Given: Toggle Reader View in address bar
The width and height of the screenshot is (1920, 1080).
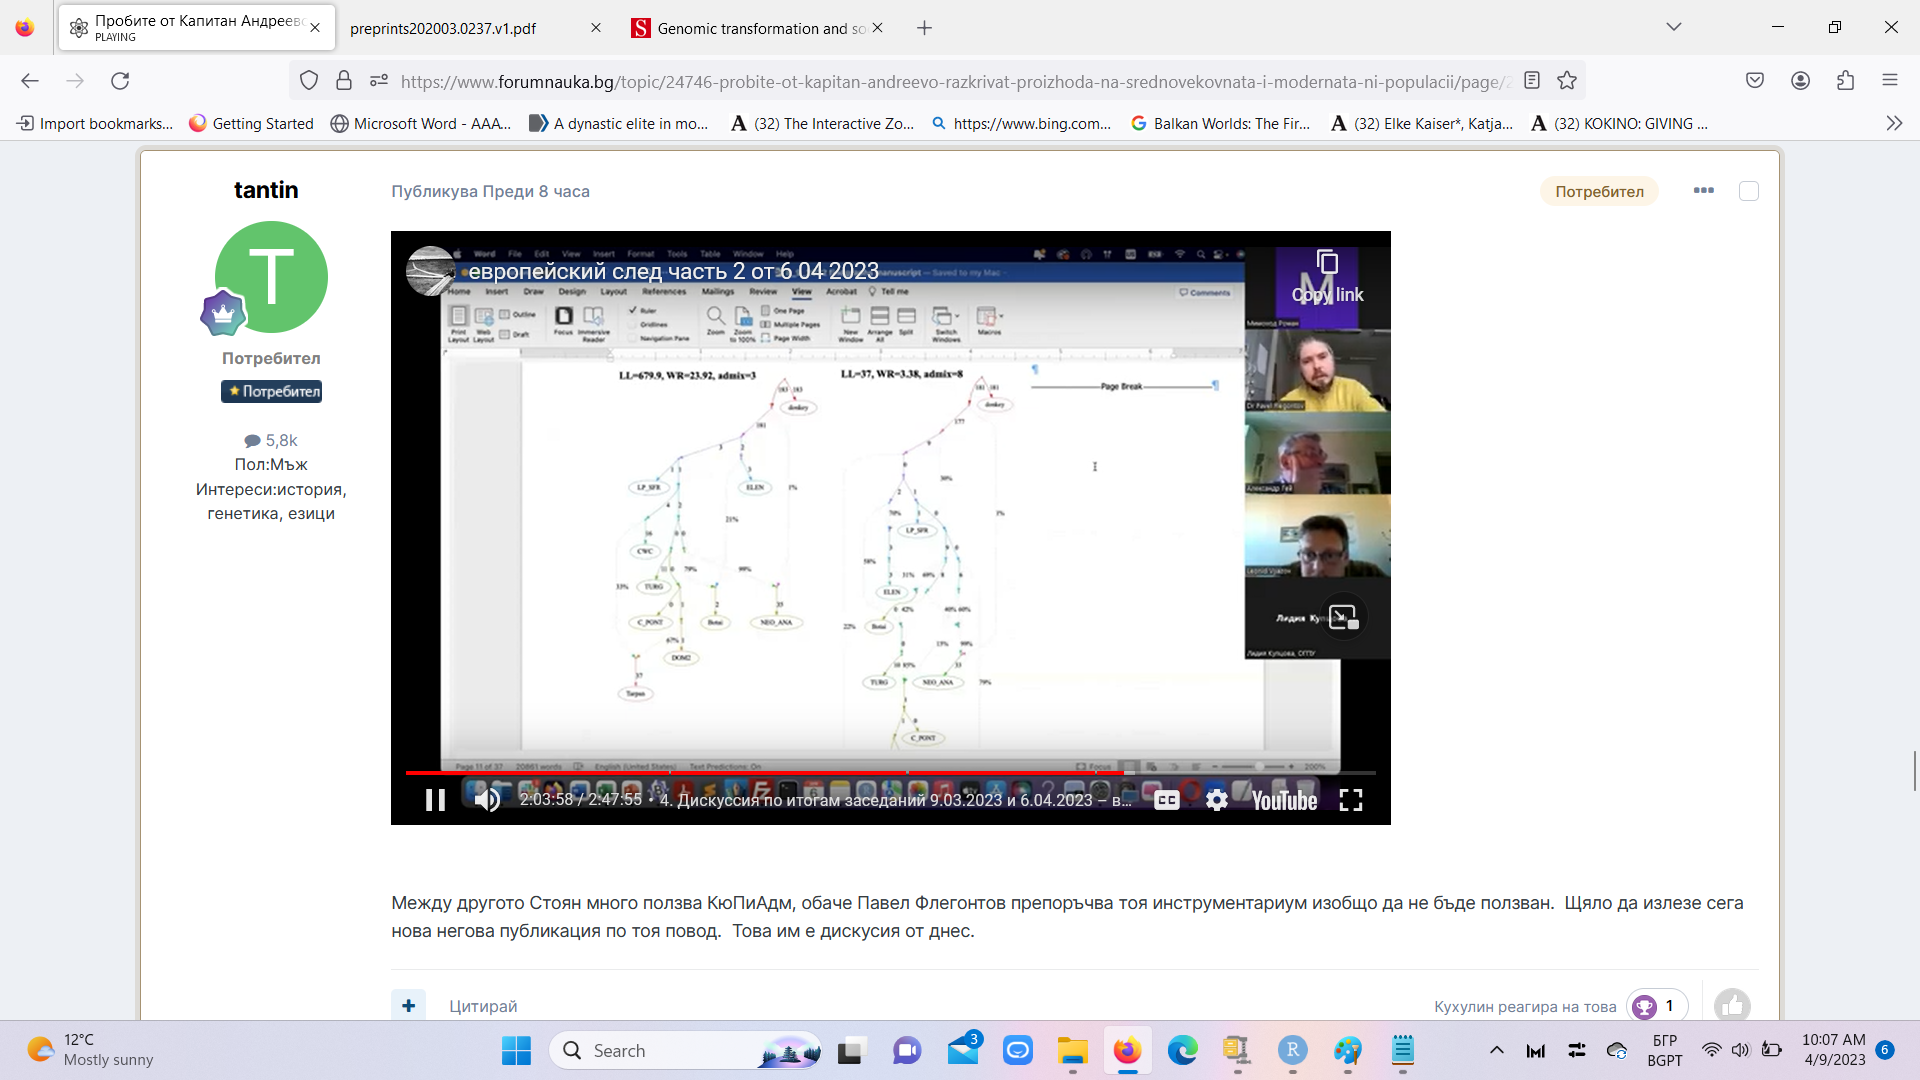Looking at the screenshot, I should tap(1532, 81).
